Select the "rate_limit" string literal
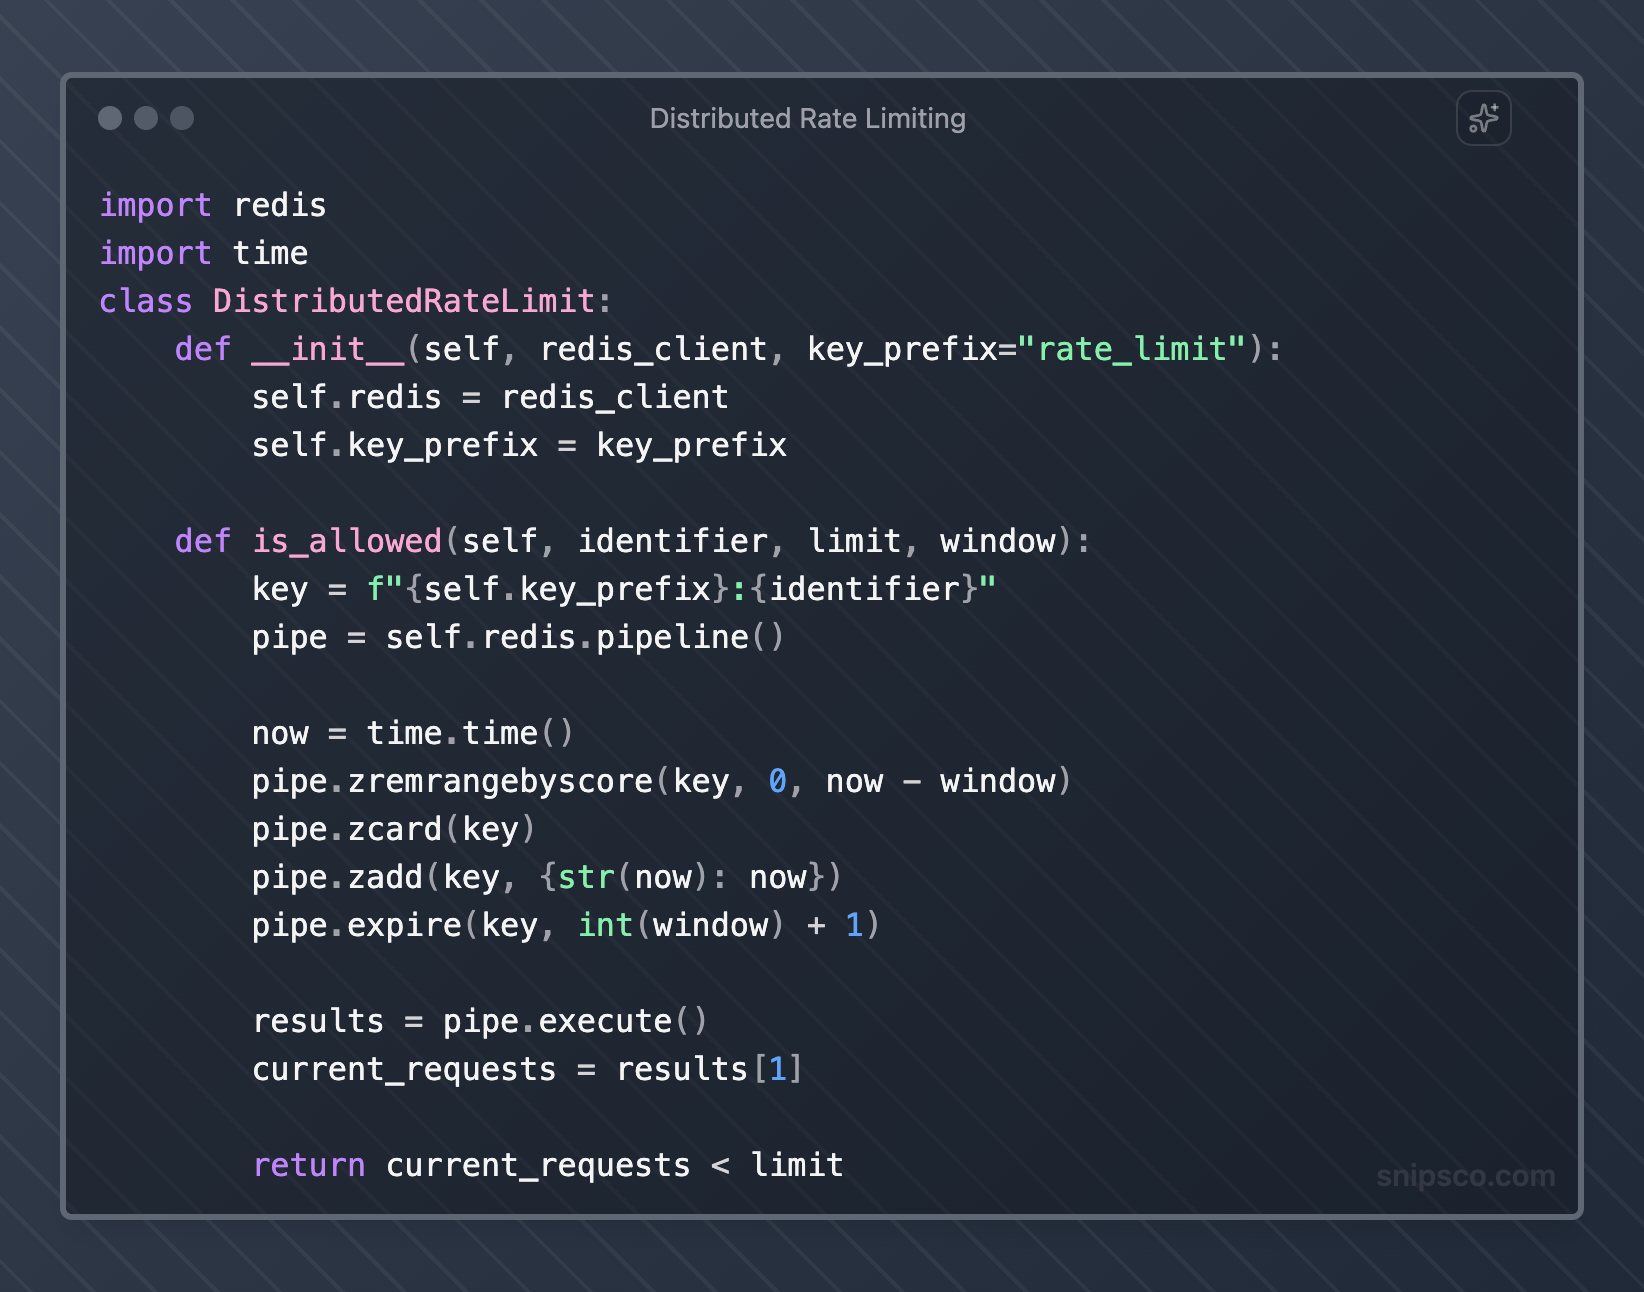 [1131, 349]
